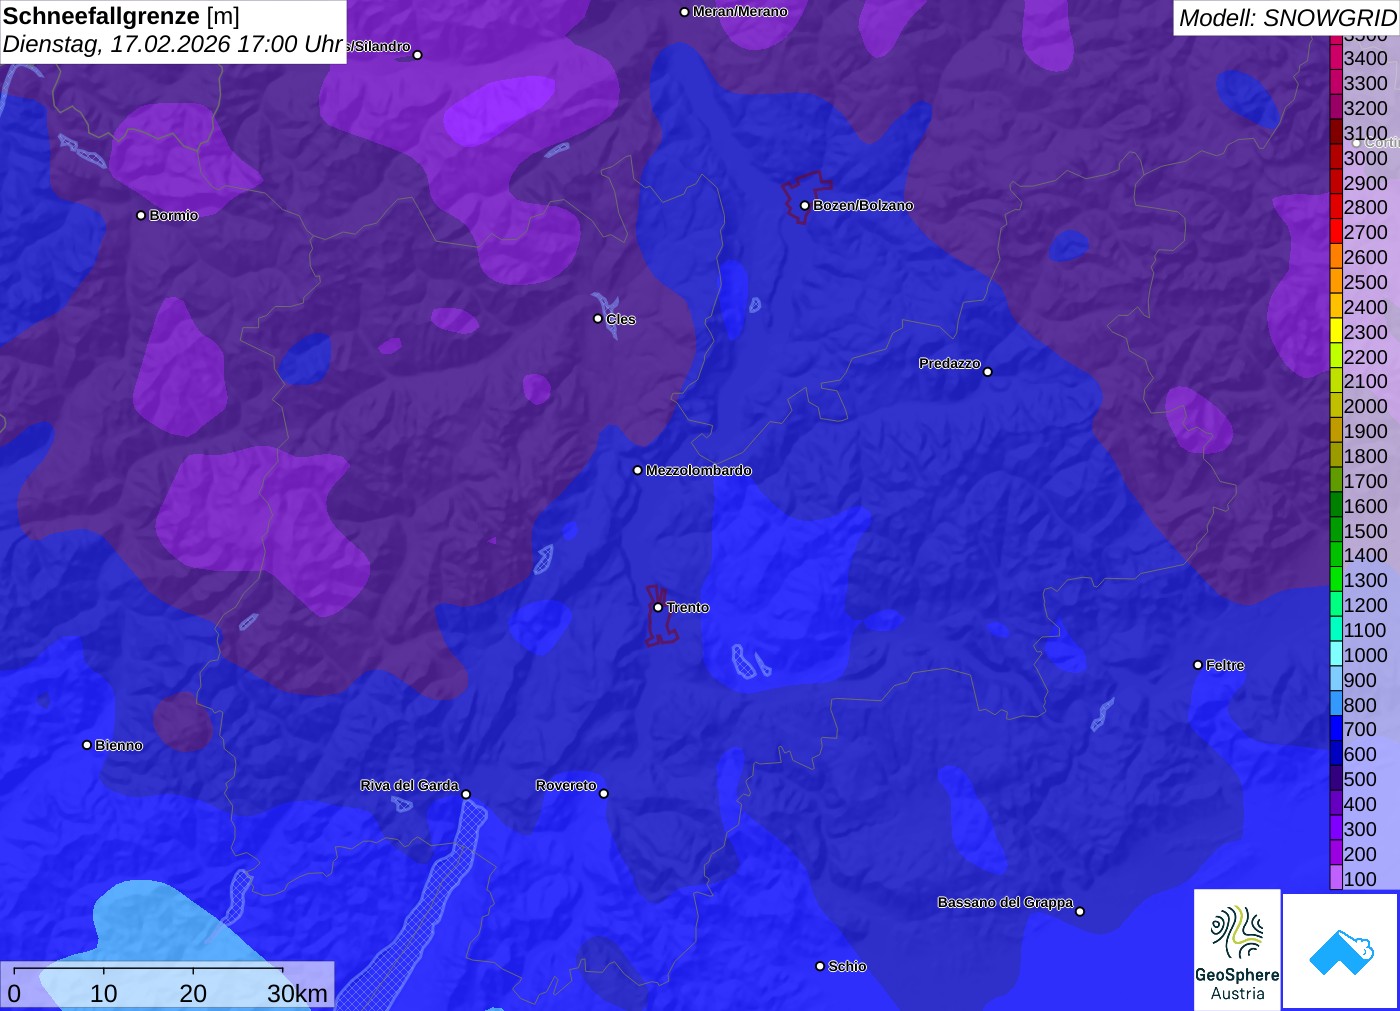Click the Predazzo location marker dot
Screen dimensions: 1400x1011
coord(988,372)
